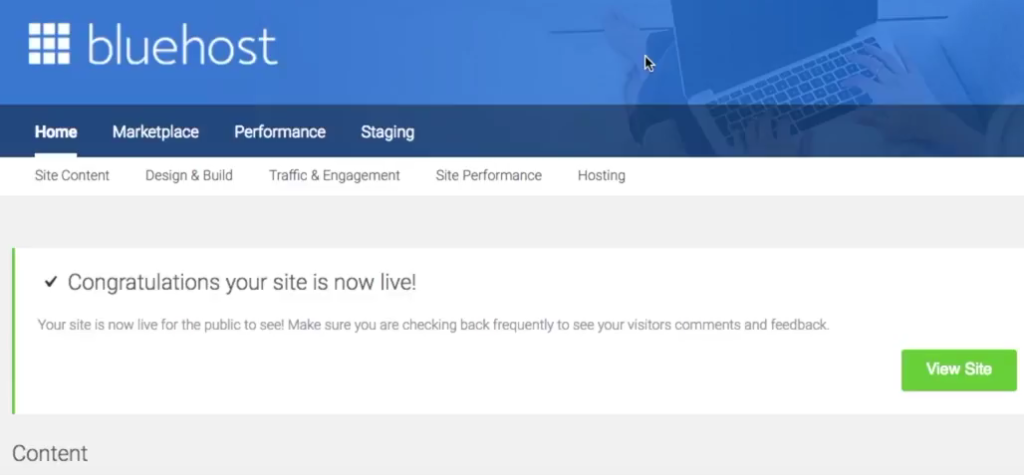Click the Content section heading

(50, 453)
